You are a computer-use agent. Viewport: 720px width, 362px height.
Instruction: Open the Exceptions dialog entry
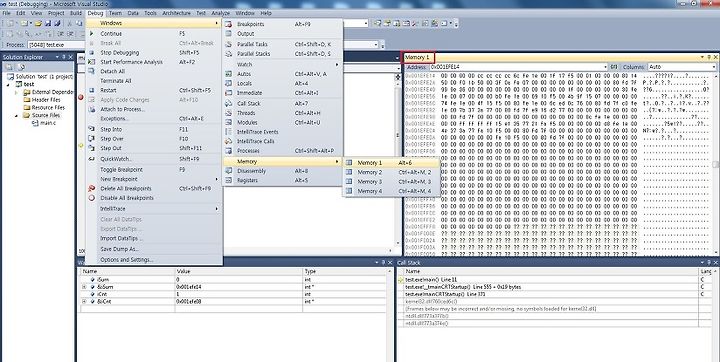(x=154, y=119)
